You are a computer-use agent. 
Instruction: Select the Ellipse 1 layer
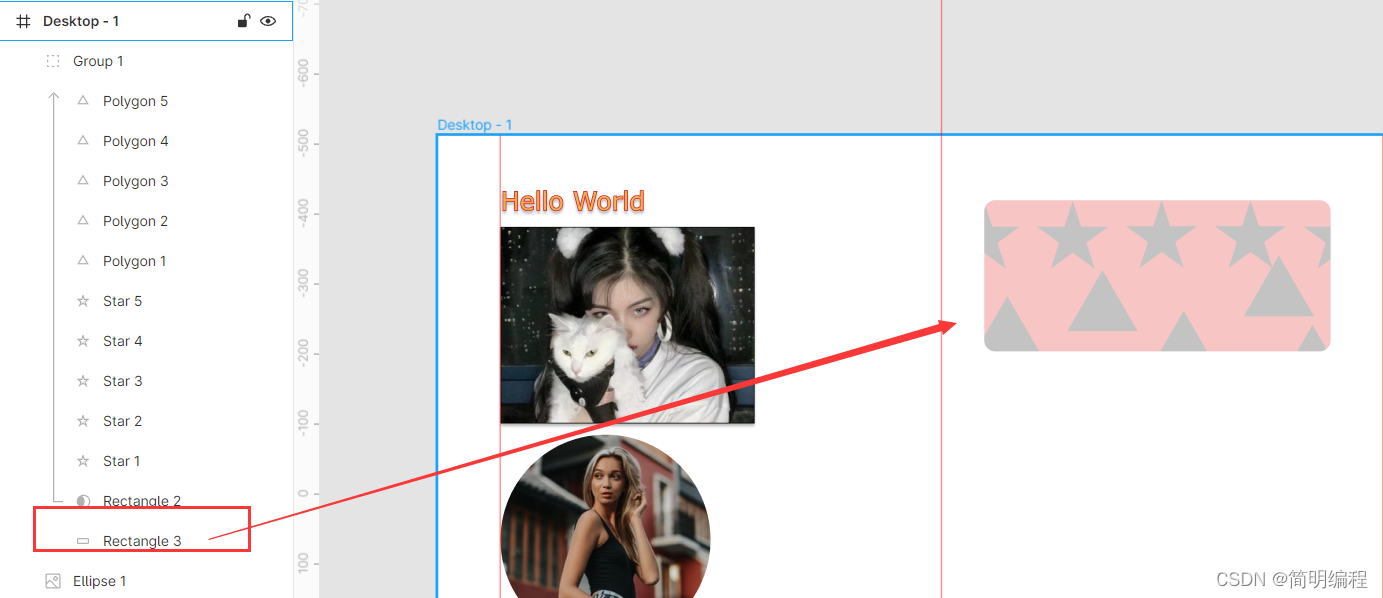point(146,581)
